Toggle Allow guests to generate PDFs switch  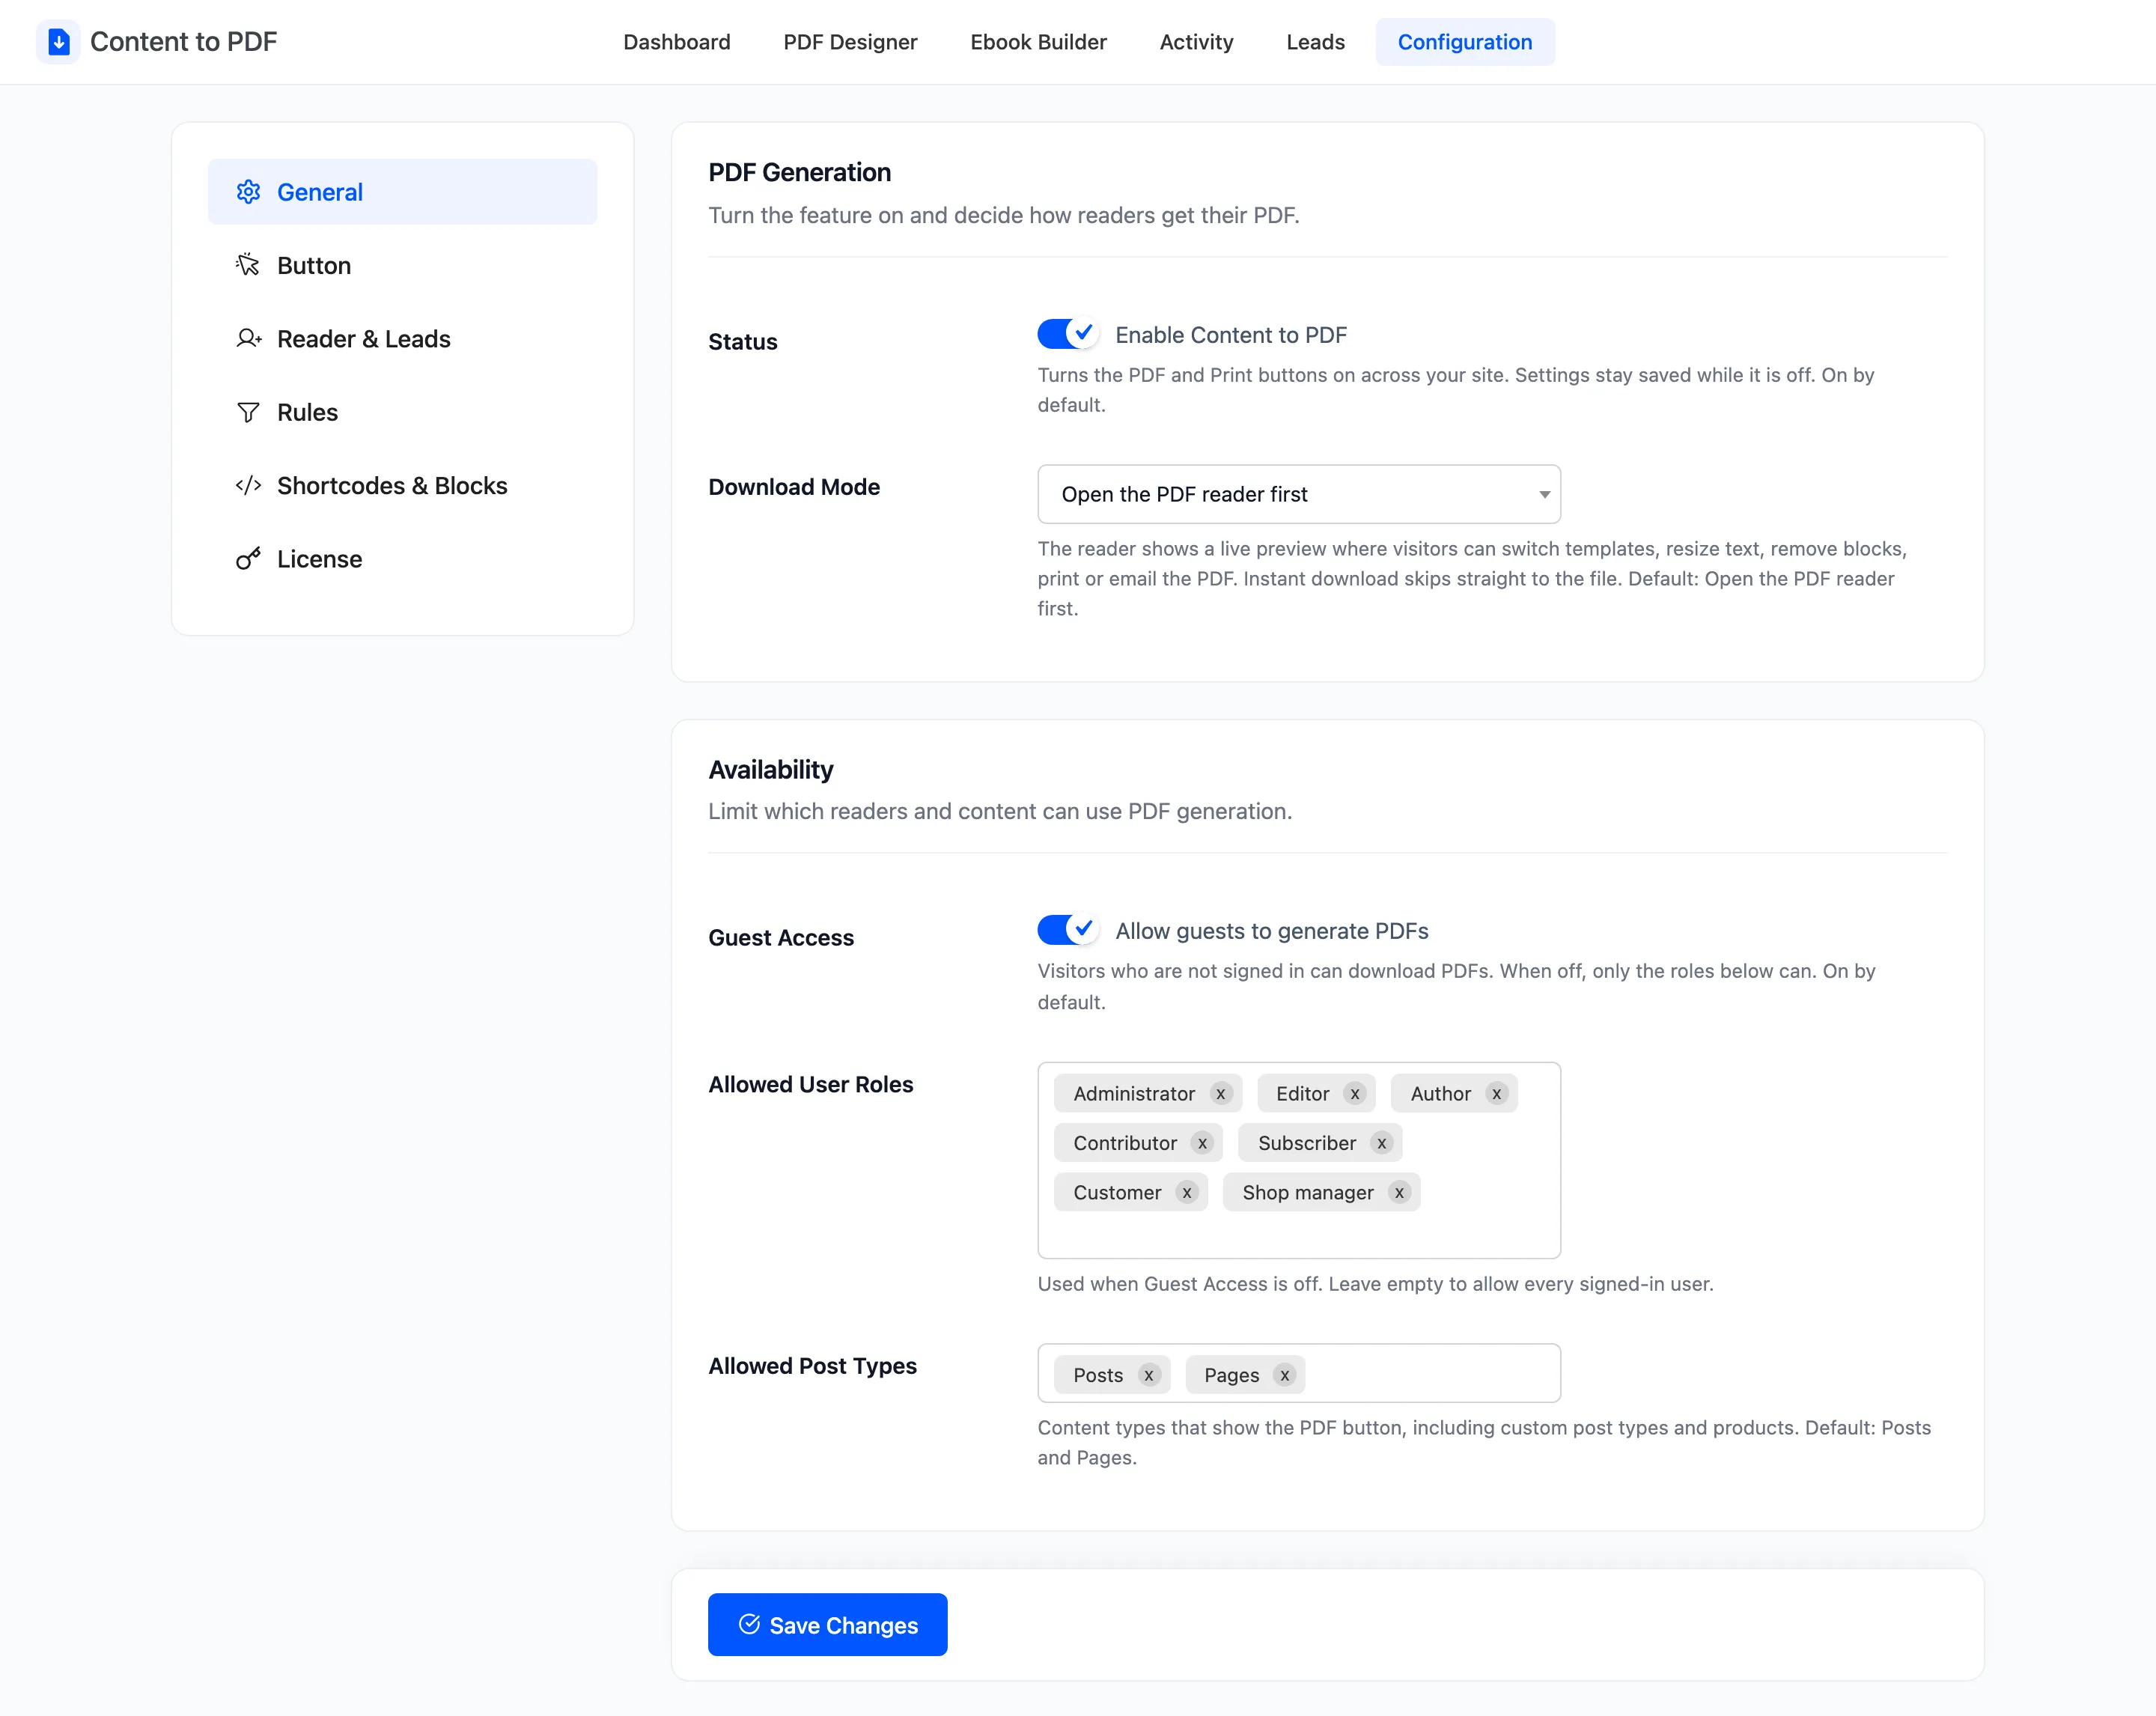coord(1068,930)
